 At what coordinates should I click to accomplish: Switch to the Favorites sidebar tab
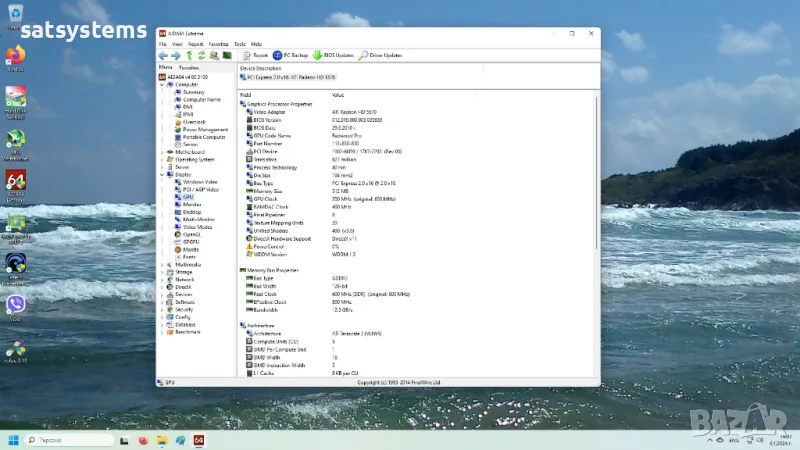(188, 67)
